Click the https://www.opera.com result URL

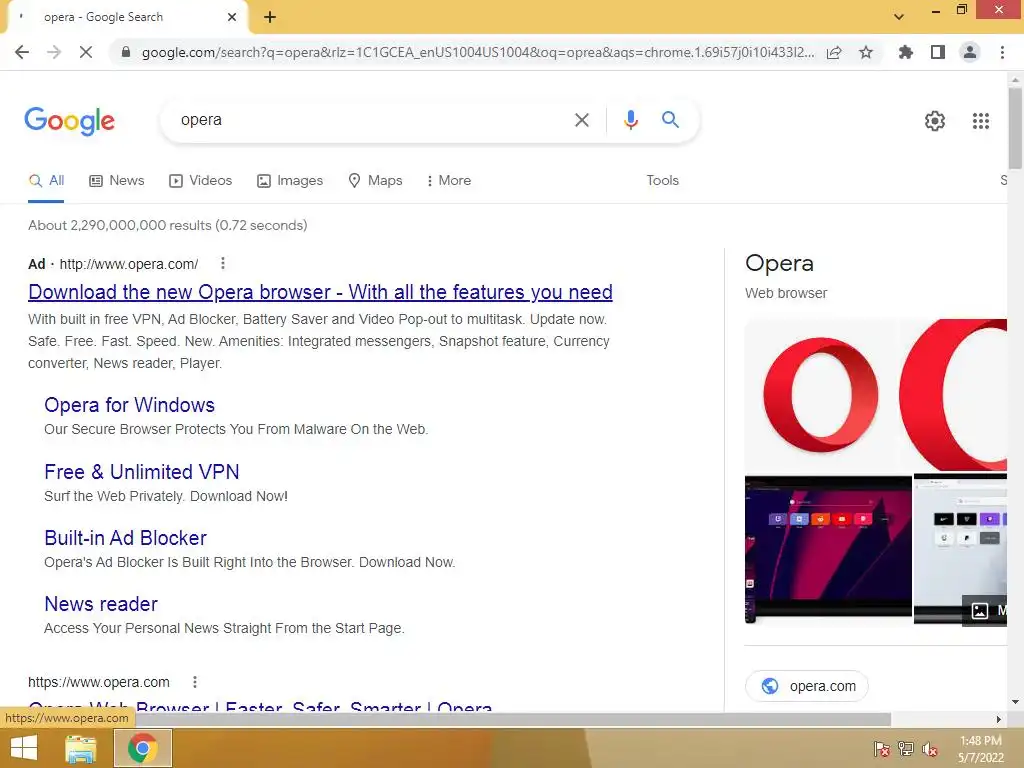(99, 682)
